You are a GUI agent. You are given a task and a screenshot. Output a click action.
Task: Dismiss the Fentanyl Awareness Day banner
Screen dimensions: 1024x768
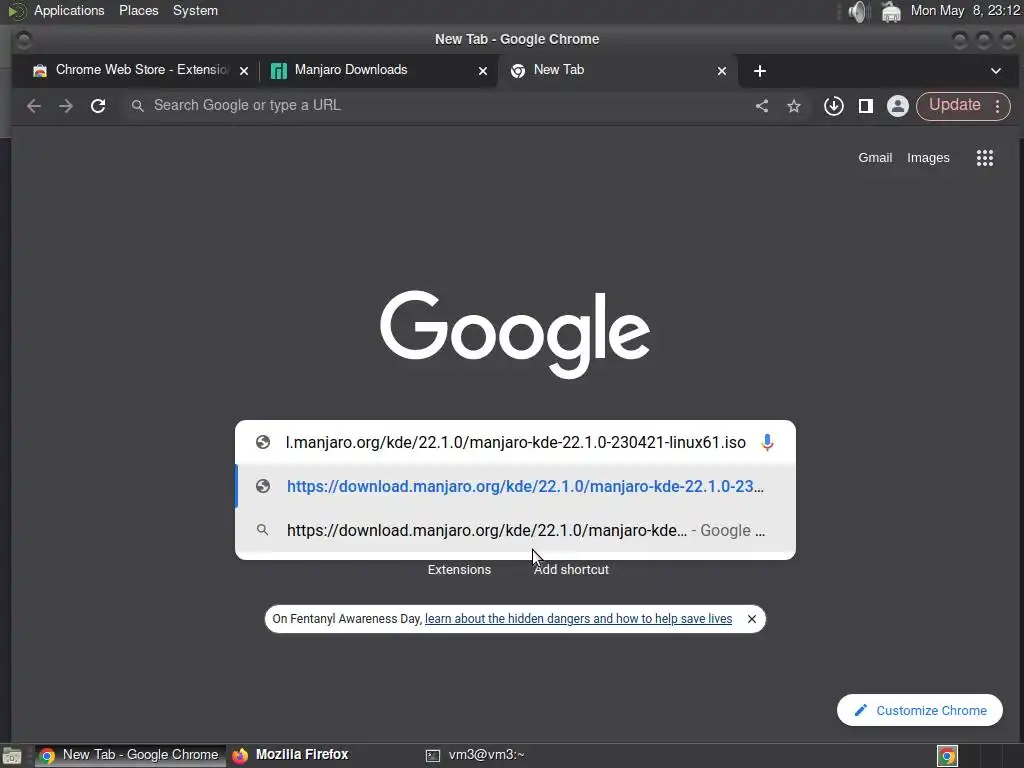click(752, 619)
